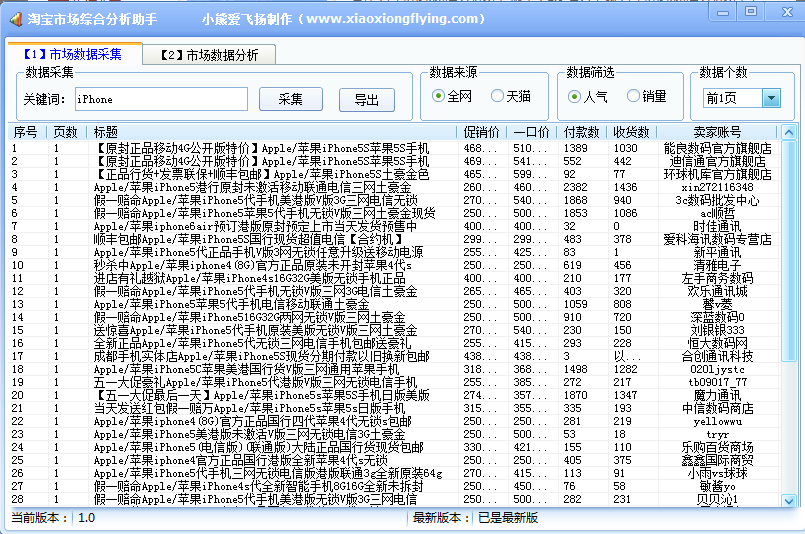Minimize the 淘宝市场综合分析助手 window
Image resolution: width=805 pixels, height=534 pixels.
(x=723, y=12)
